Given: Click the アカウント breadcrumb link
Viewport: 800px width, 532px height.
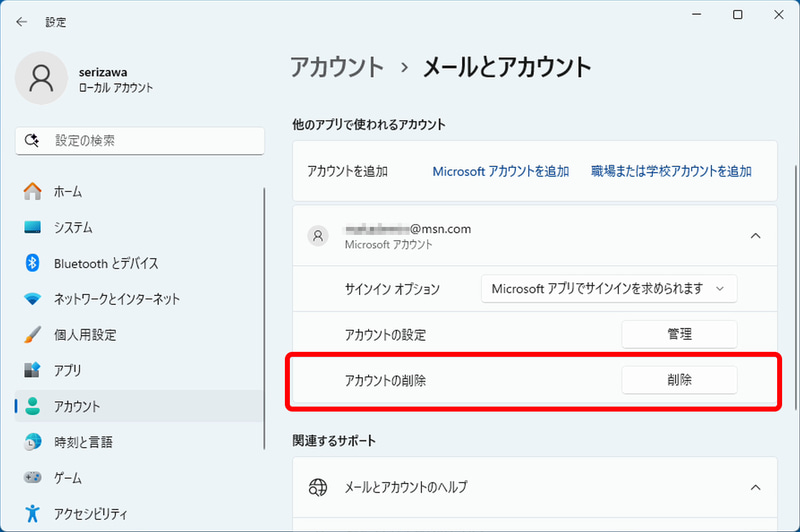Looking at the screenshot, I should click(x=337, y=67).
